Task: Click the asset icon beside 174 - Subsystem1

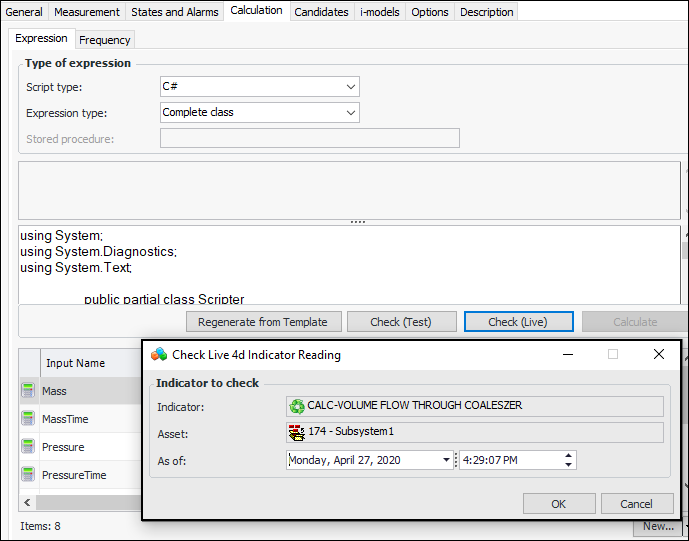Action: tap(297, 432)
